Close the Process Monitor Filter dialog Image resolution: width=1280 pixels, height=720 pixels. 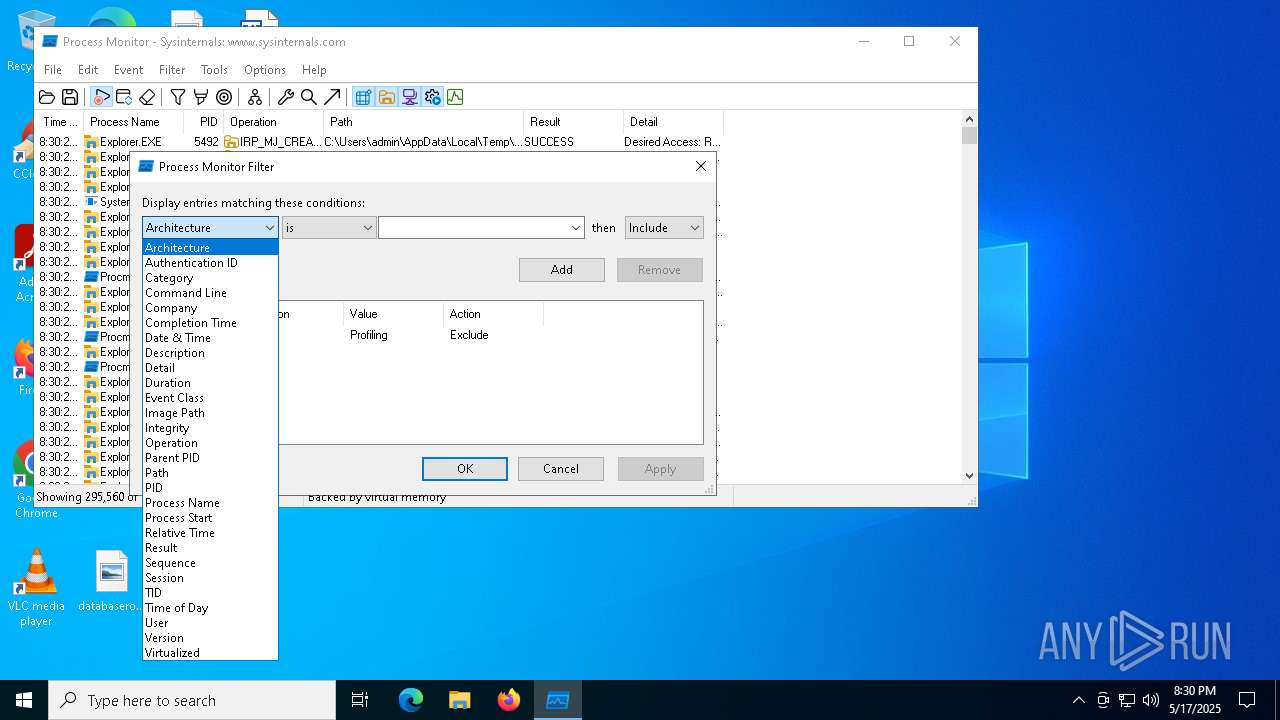(x=701, y=167)
